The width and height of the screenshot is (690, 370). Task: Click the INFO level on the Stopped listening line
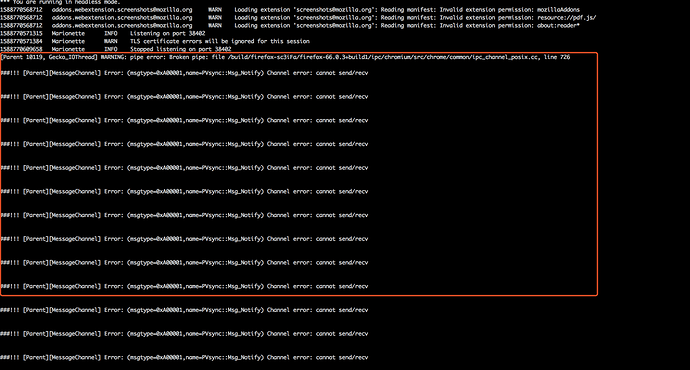coord(110,49)
